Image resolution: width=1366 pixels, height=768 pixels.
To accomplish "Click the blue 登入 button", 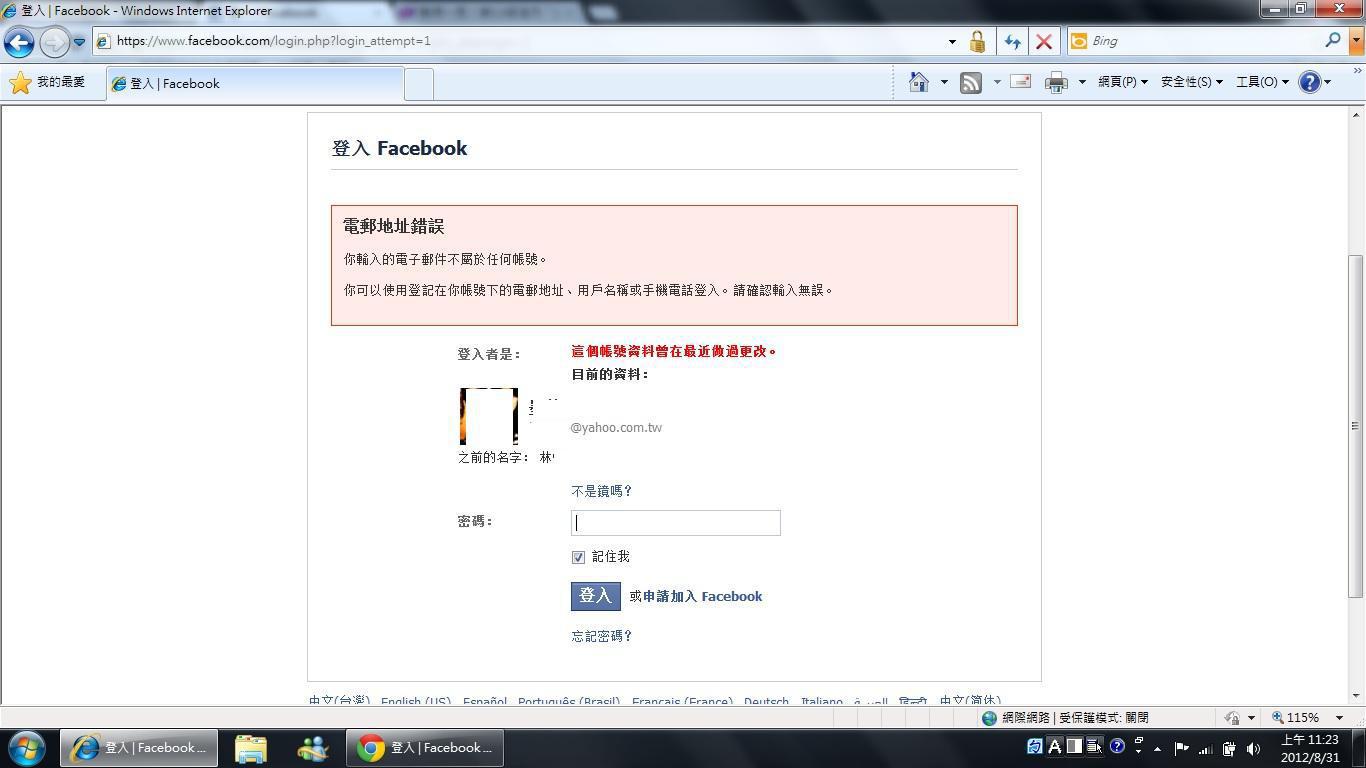I will 595,596.
